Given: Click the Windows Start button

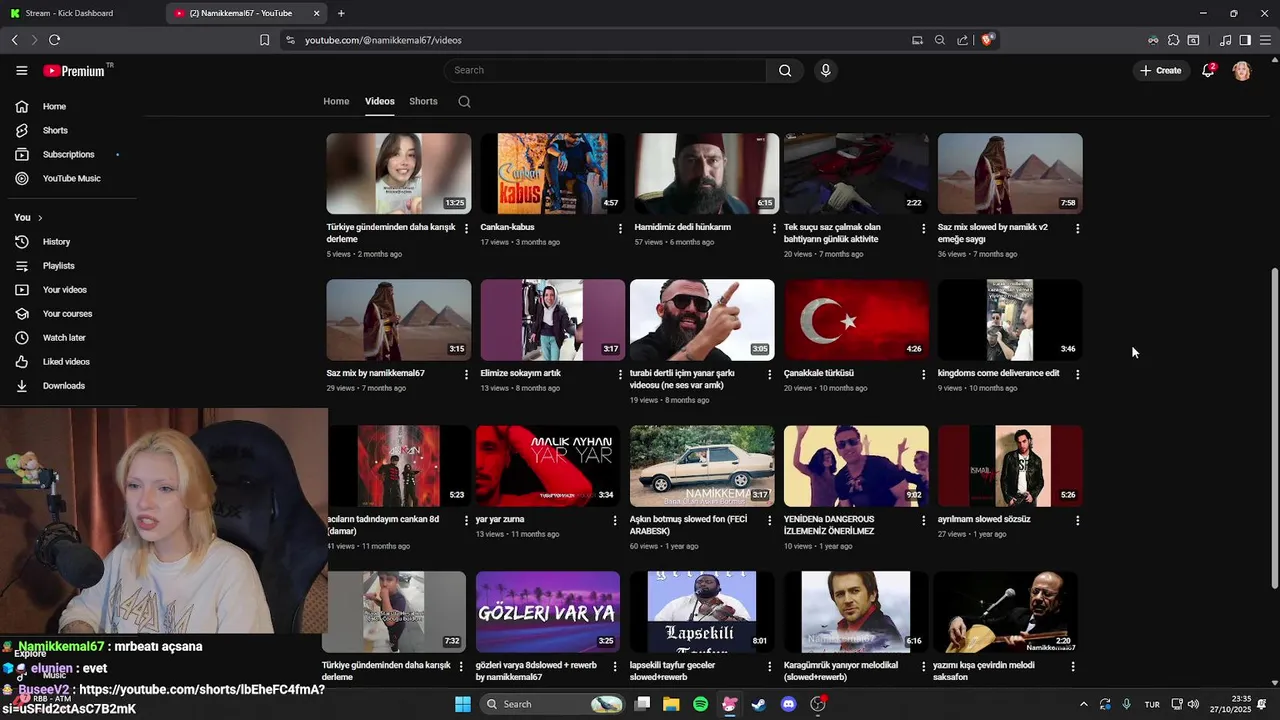Looking at the screenshot, I should pos(463,704).
